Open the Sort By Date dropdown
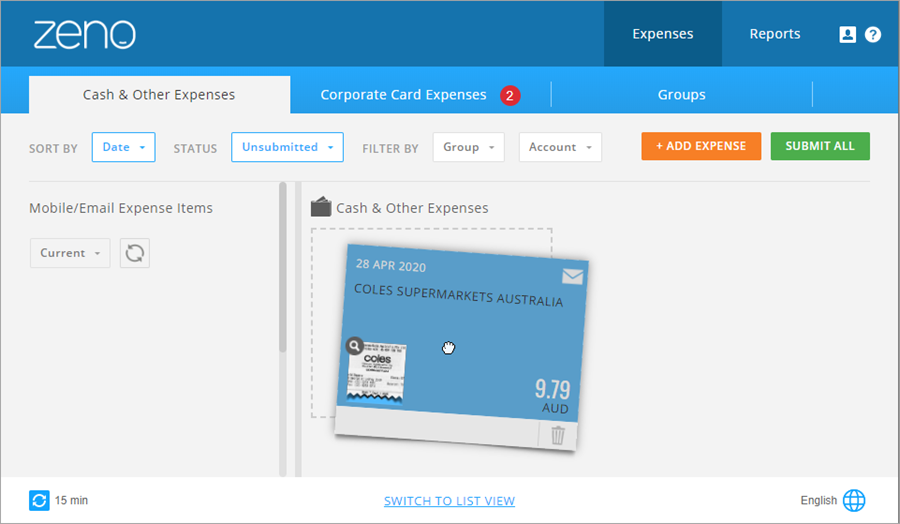This screenshot has height=524, width=900. 123,147
